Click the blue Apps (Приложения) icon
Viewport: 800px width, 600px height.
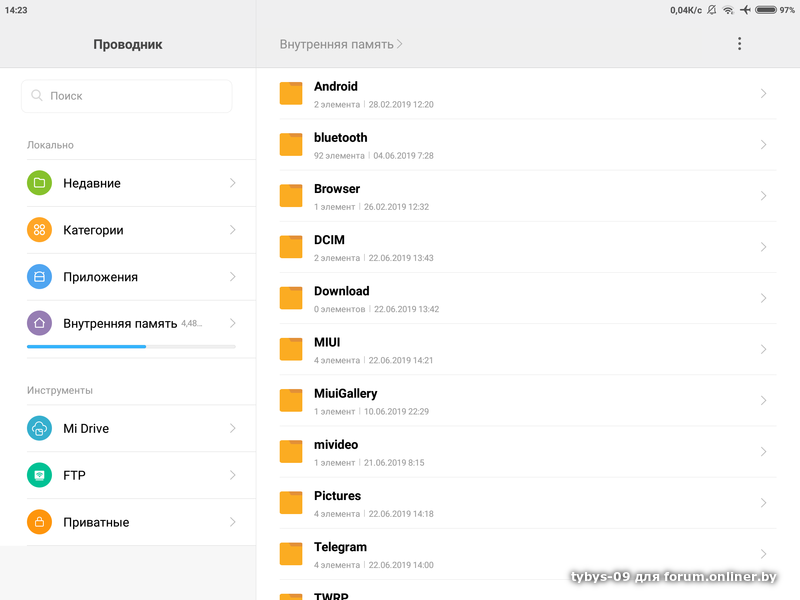tap(39, 277)
